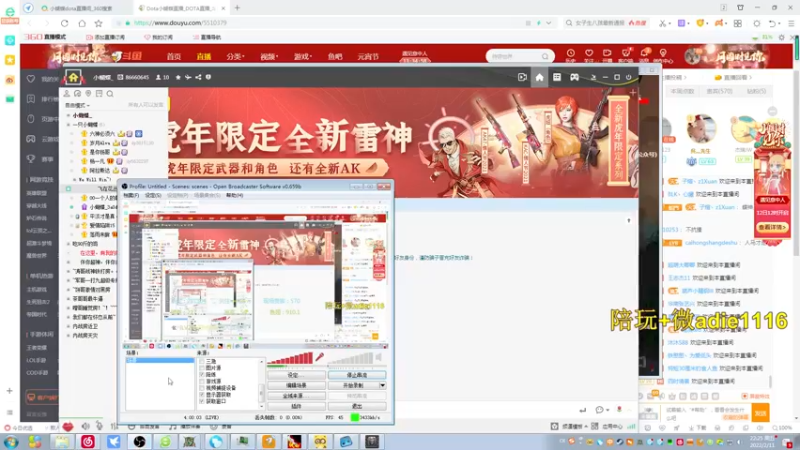Toggle the 视频捕捉设备 source checkbox
The width and height of the screenshot is (800, 450).
tap(202, 388)
